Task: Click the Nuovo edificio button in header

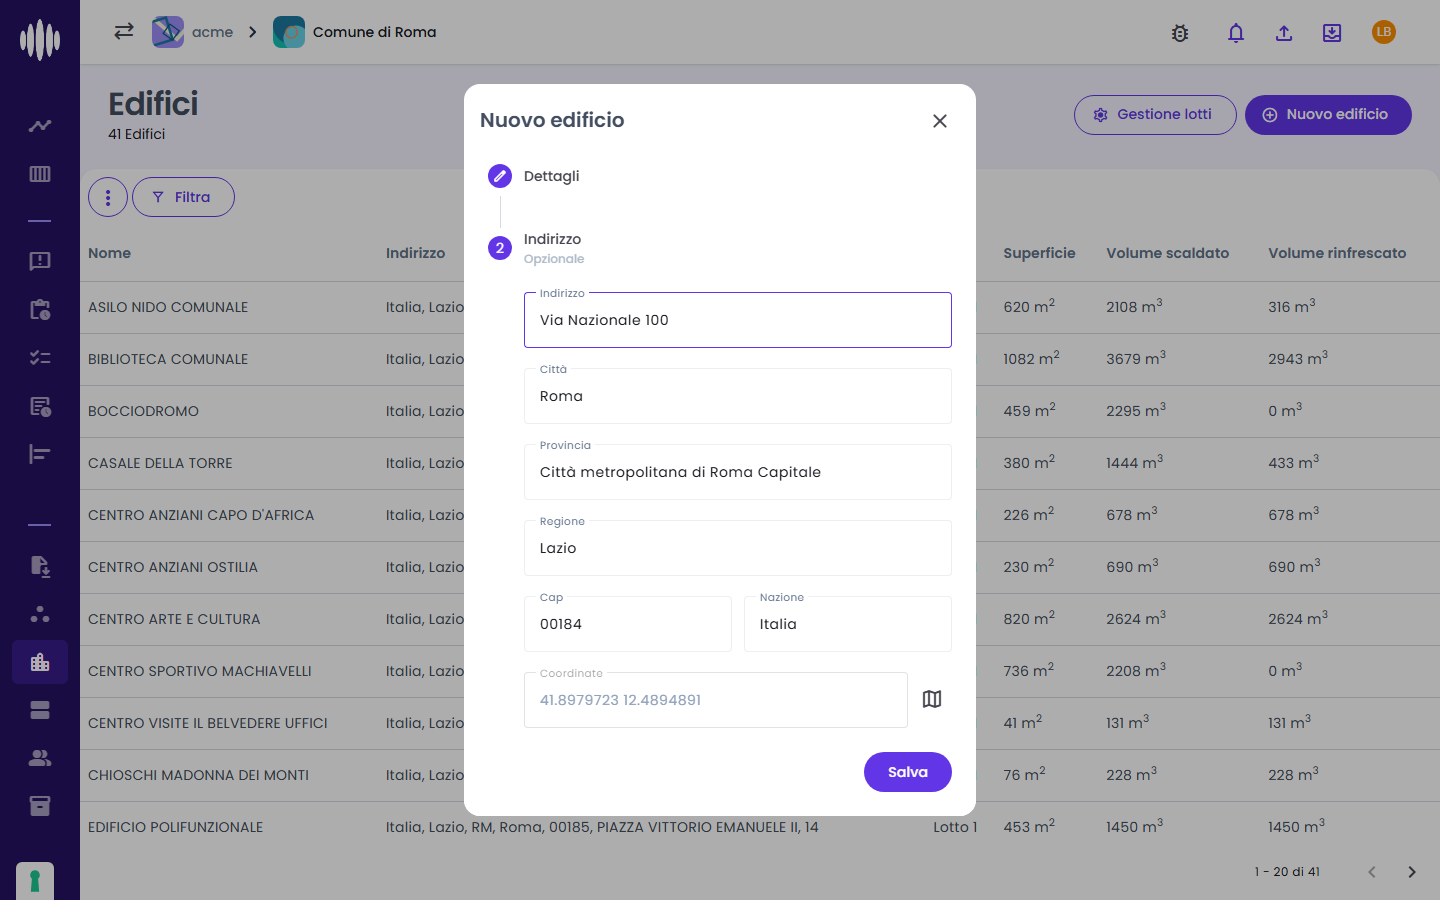Action: [1328, 115]
